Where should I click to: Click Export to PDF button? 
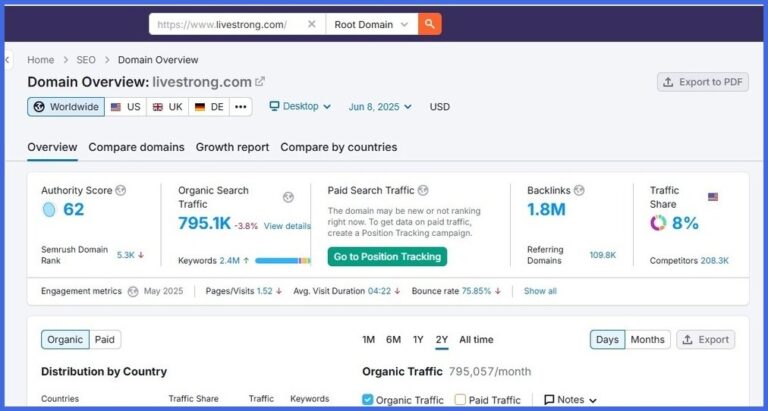[x=703, y=82]
